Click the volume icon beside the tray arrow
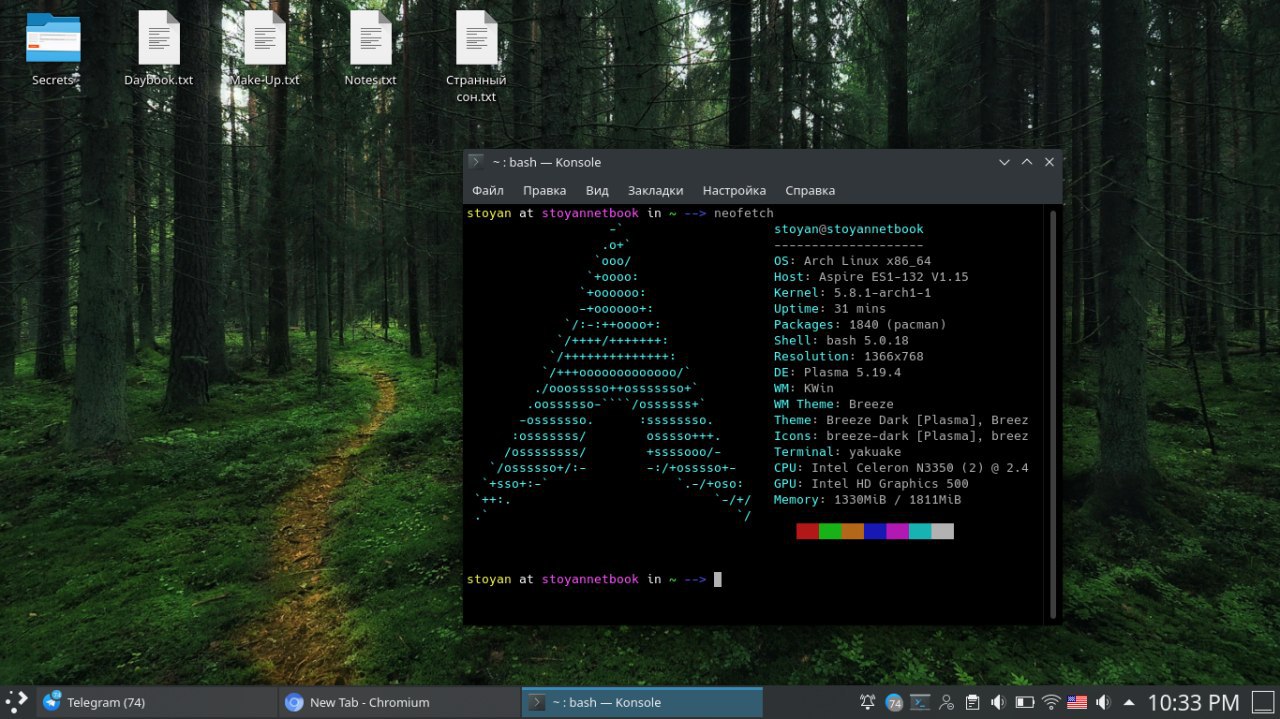Viewport: 1280px width, 719px height. click(1103, 702)
